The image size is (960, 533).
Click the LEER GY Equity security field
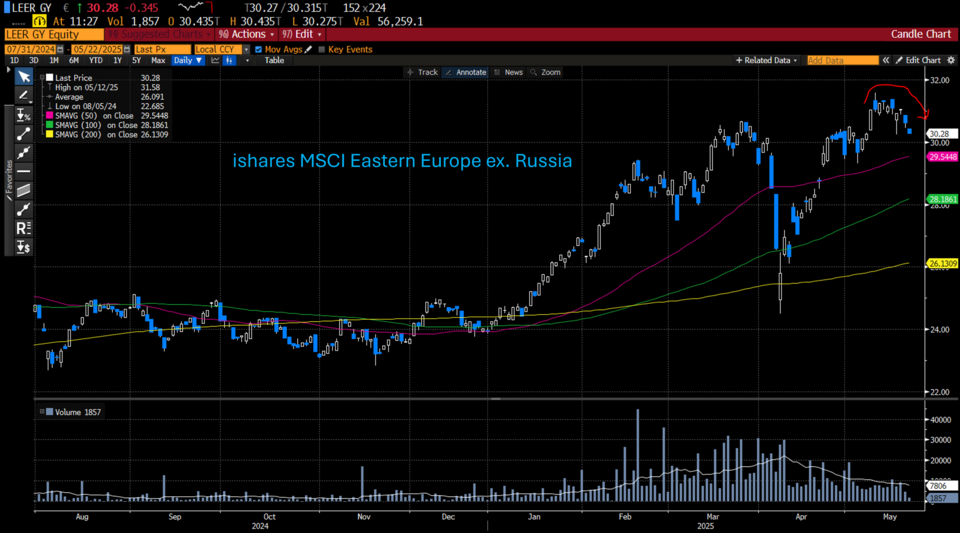pyautogui.click(x=54, y=34)
